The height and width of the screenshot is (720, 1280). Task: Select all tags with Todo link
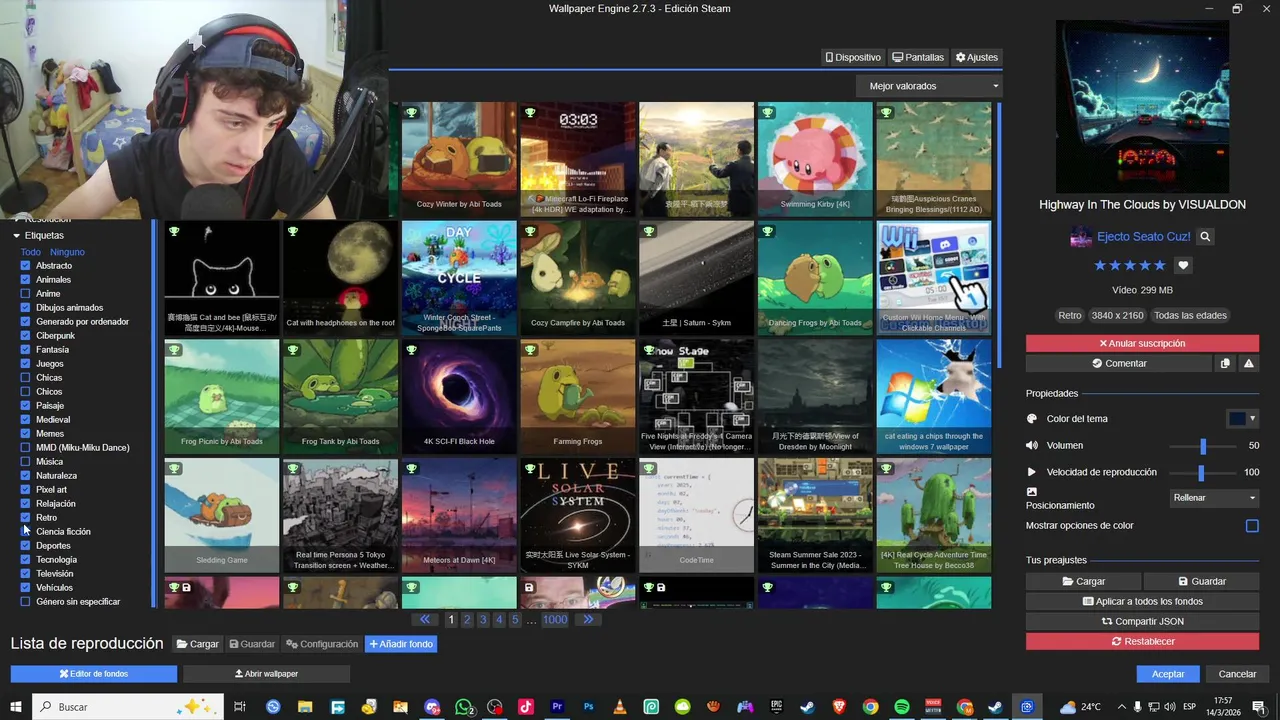point(31,252)
